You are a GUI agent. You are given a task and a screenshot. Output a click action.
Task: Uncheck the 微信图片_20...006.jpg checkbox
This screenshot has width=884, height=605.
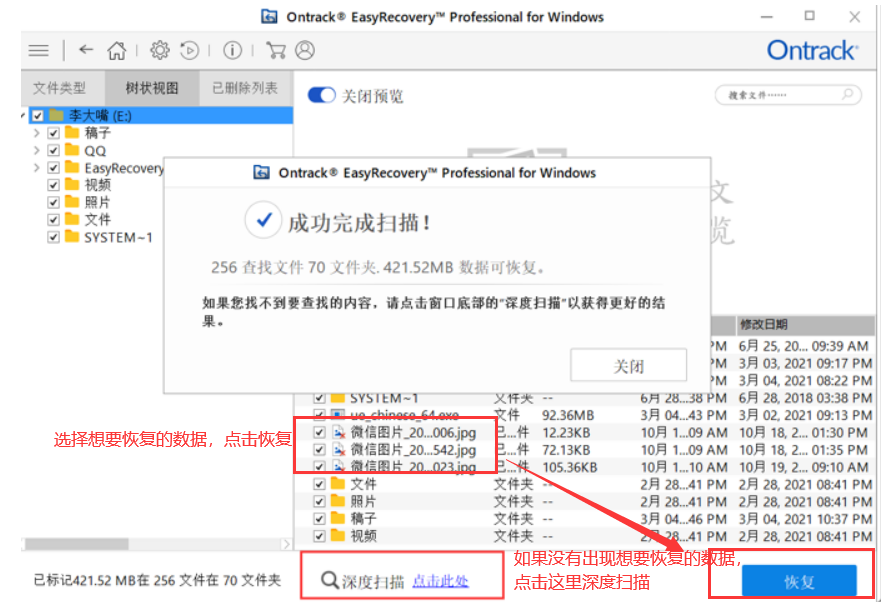(319, 433)
